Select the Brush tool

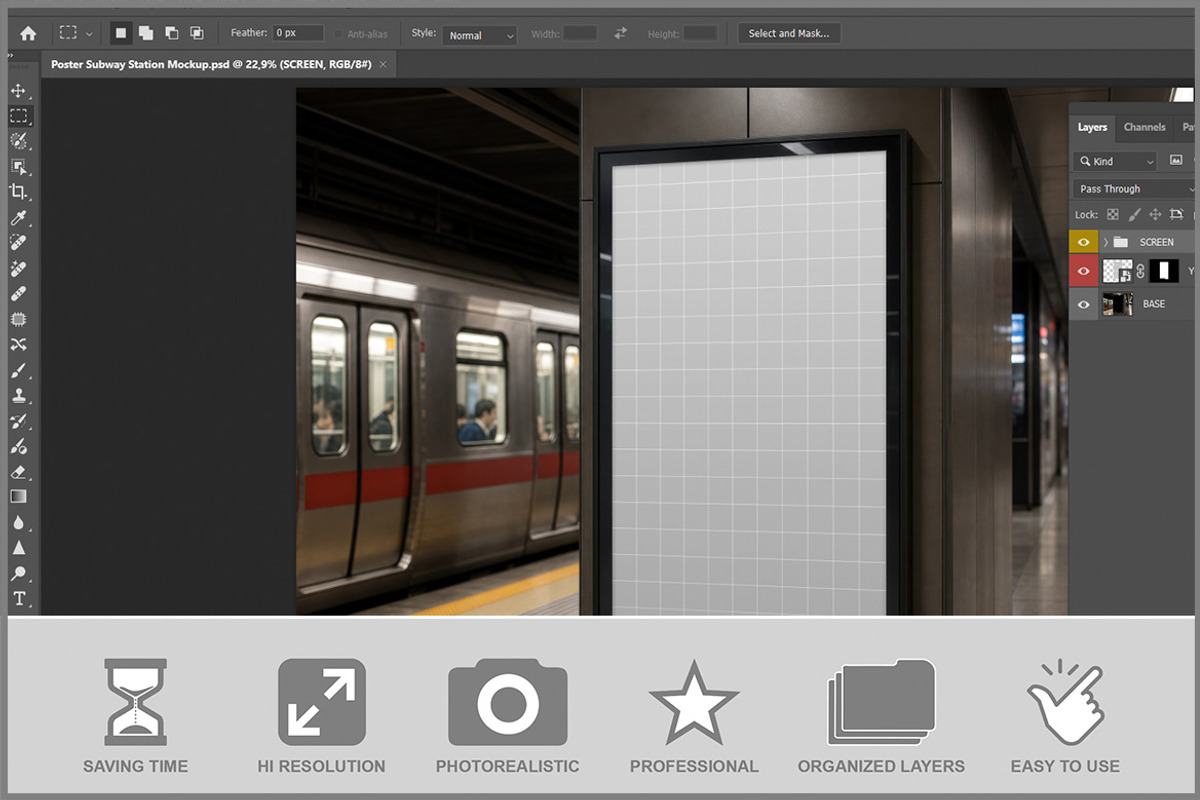(x=18, y=371)
